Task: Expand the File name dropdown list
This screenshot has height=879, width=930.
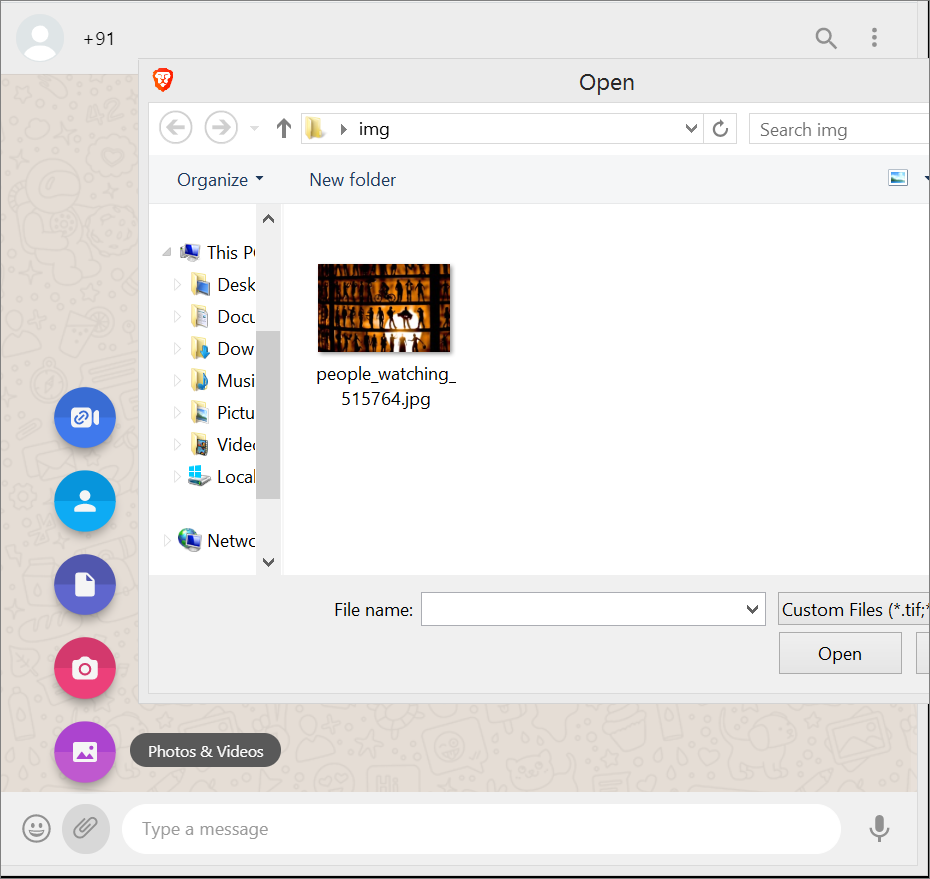Action: 753,609
